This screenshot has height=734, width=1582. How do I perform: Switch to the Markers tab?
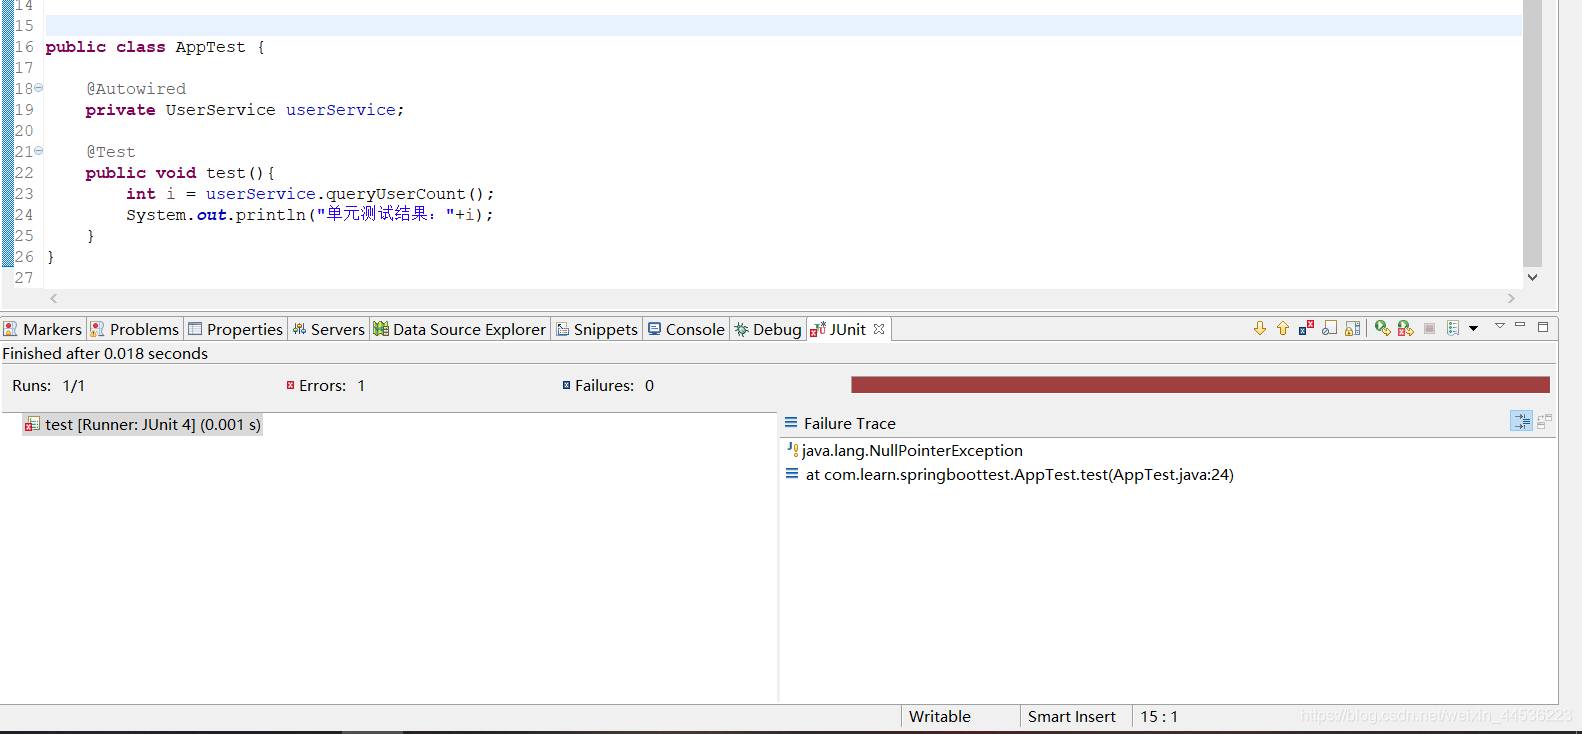42,329
